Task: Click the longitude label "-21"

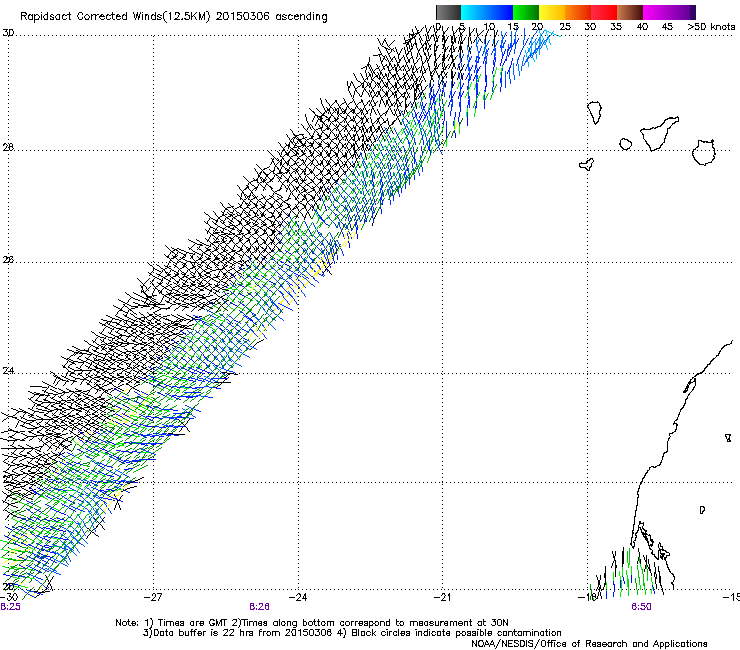Action: [443, 597]
